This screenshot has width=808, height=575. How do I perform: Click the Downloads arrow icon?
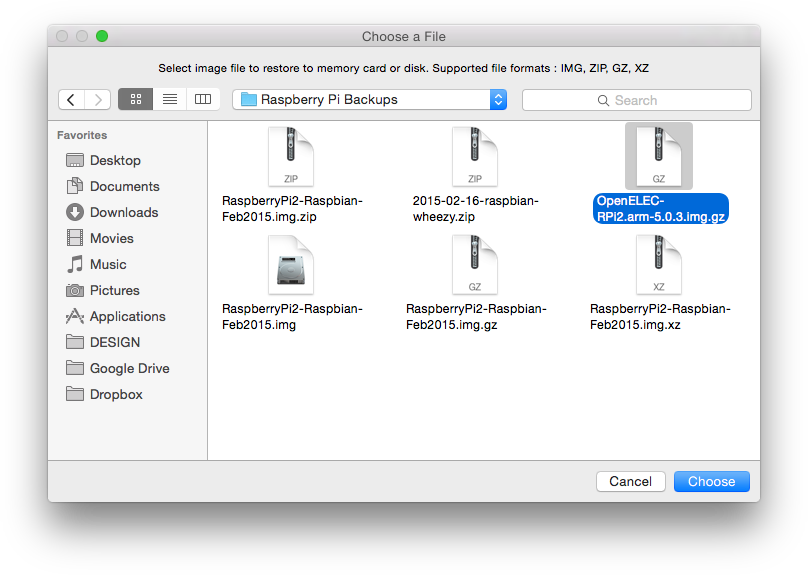pos(75,212)
